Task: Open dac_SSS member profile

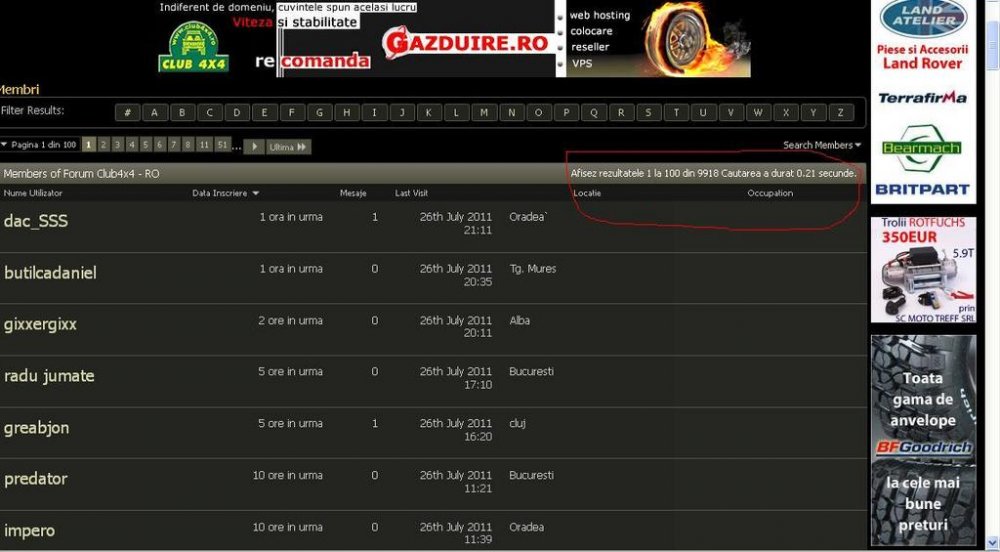Action: click(x=36, y=221)
